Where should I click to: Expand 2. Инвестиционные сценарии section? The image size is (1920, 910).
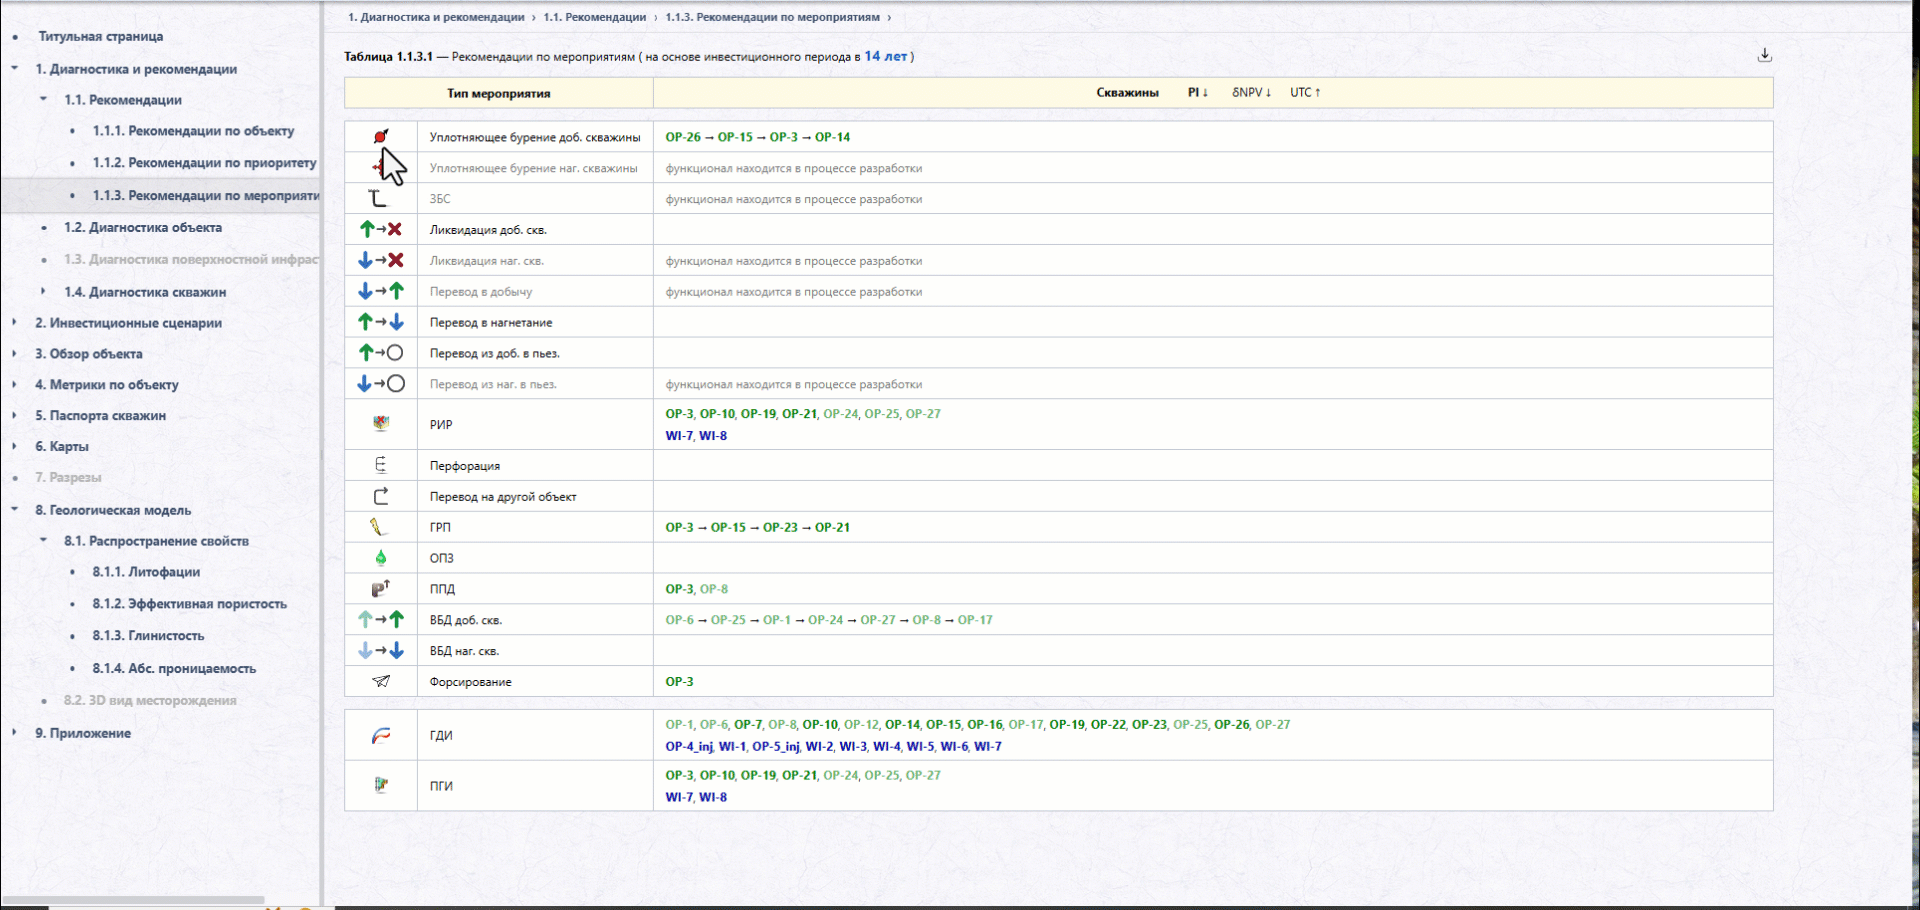15,323
